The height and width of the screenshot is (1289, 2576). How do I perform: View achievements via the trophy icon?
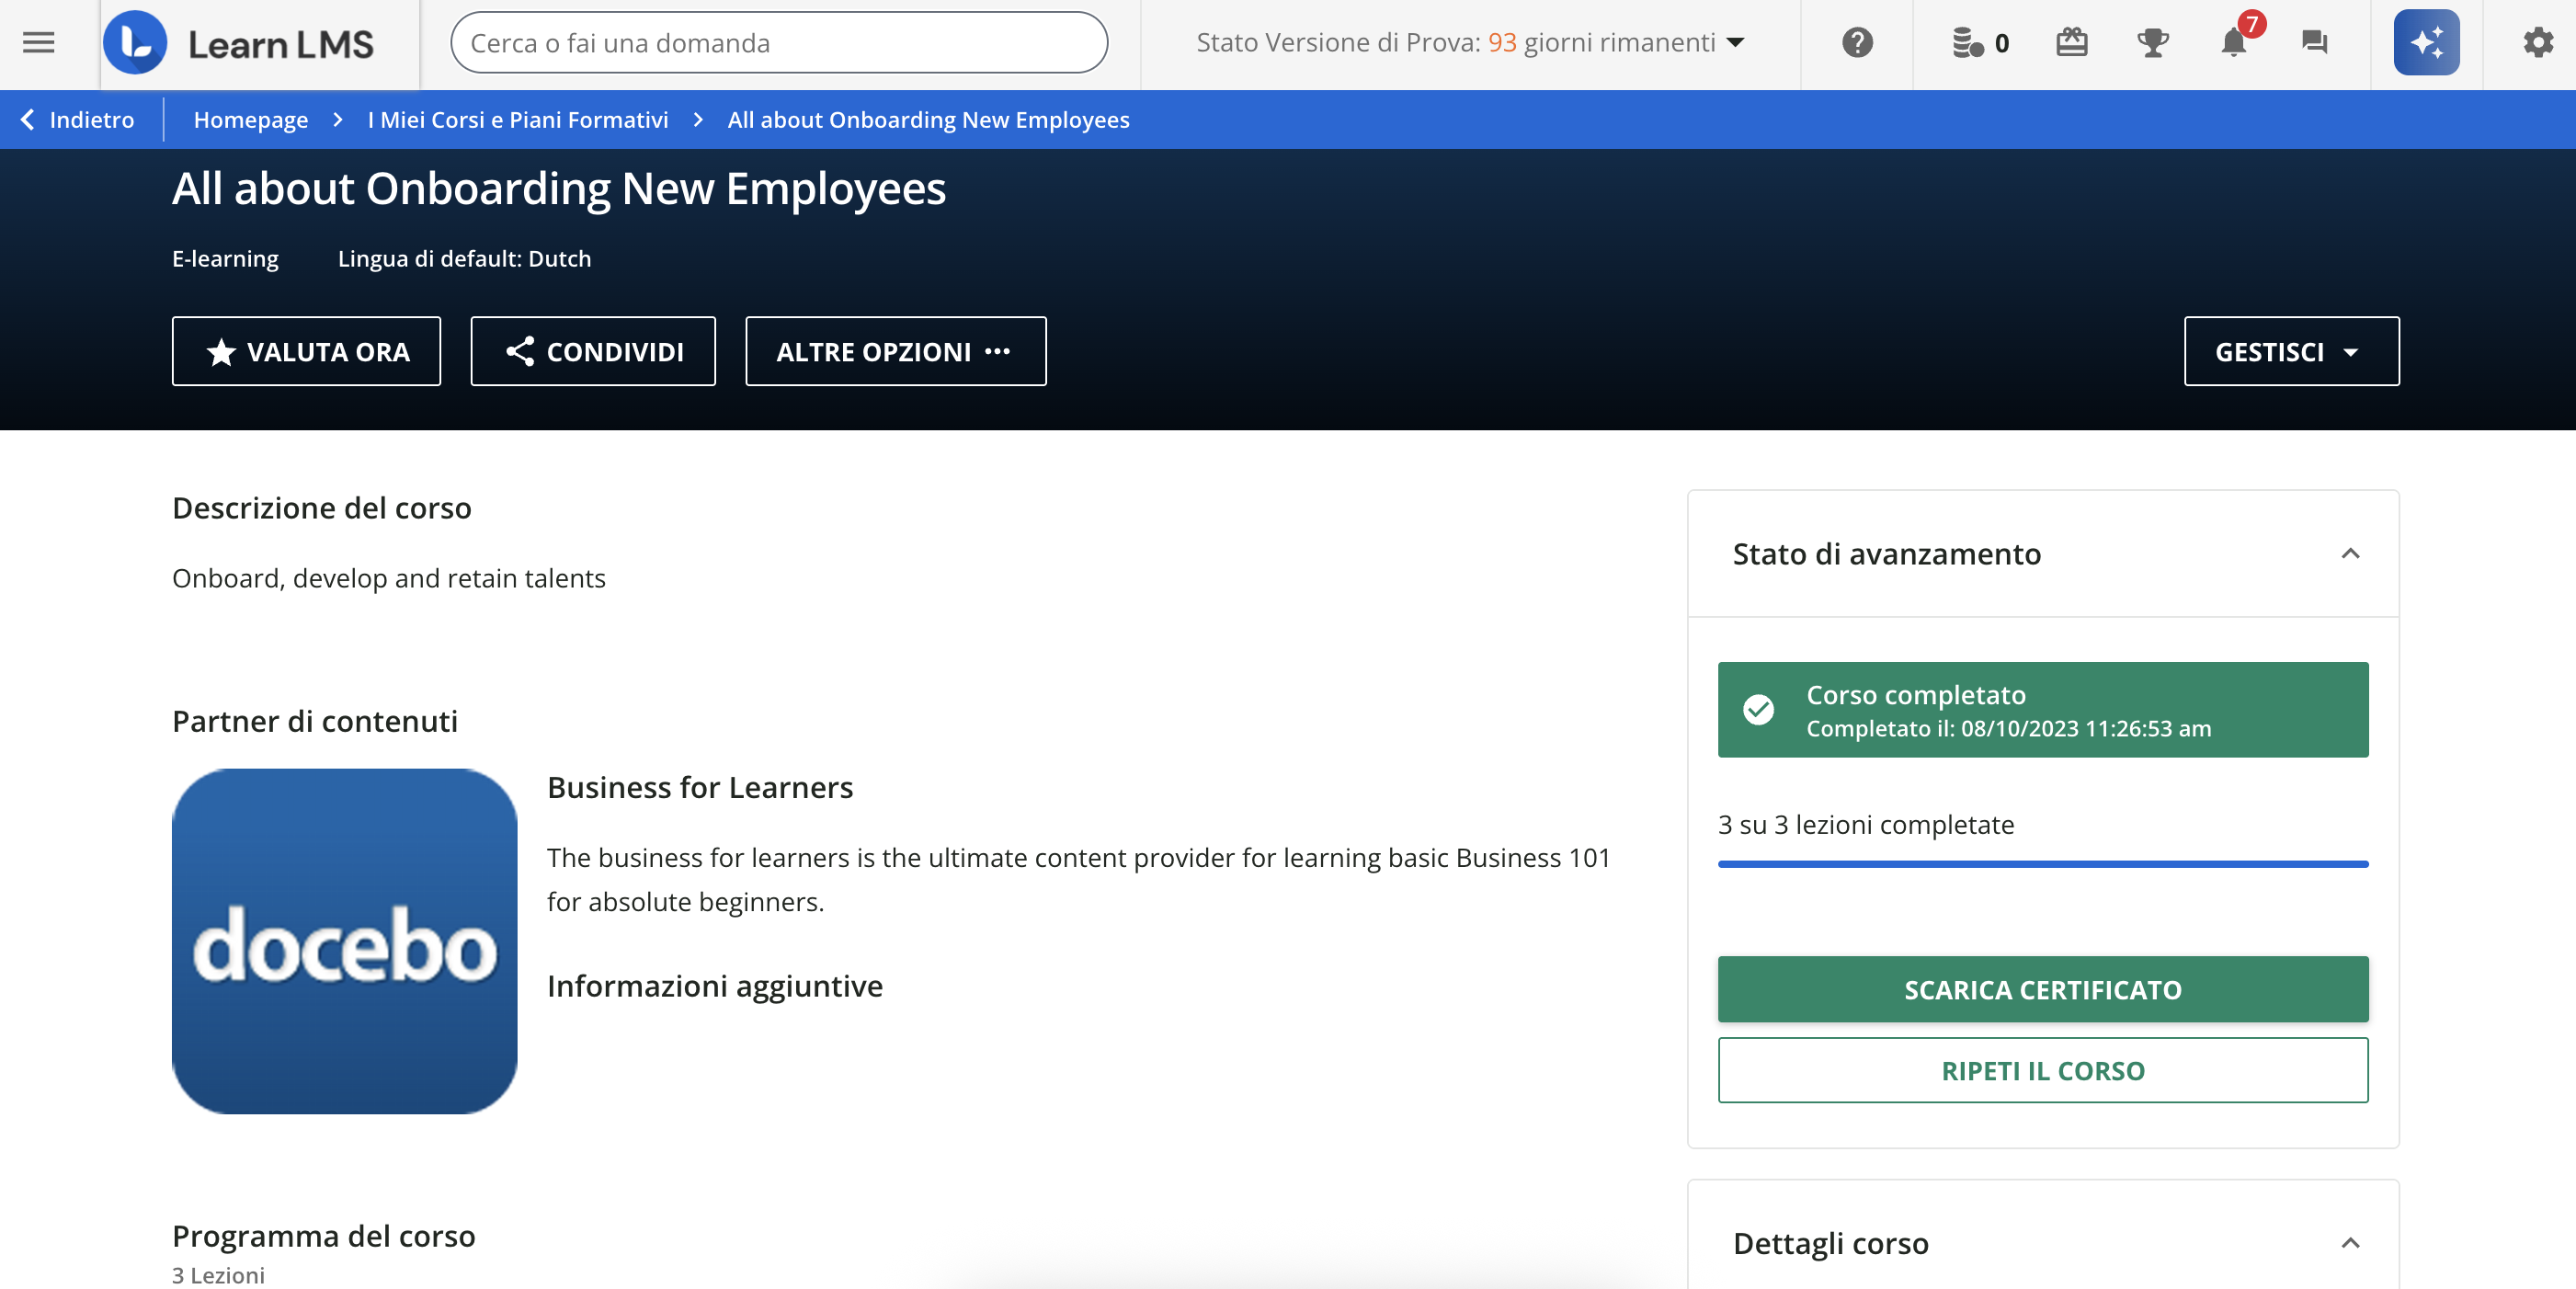2153,42
